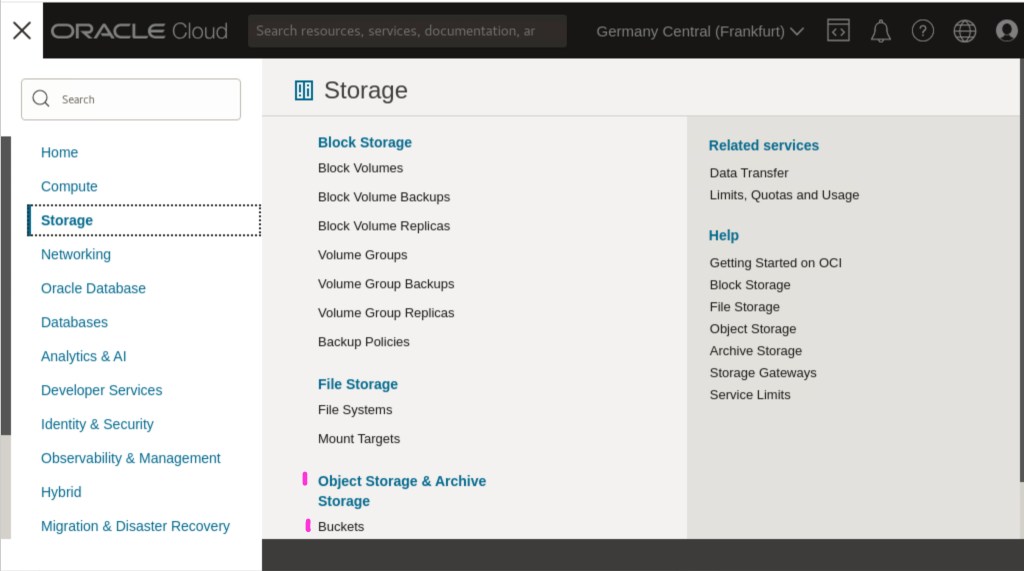
Task: Open Limits, Quotas and Usage link
Action: (x=784, y=195)
